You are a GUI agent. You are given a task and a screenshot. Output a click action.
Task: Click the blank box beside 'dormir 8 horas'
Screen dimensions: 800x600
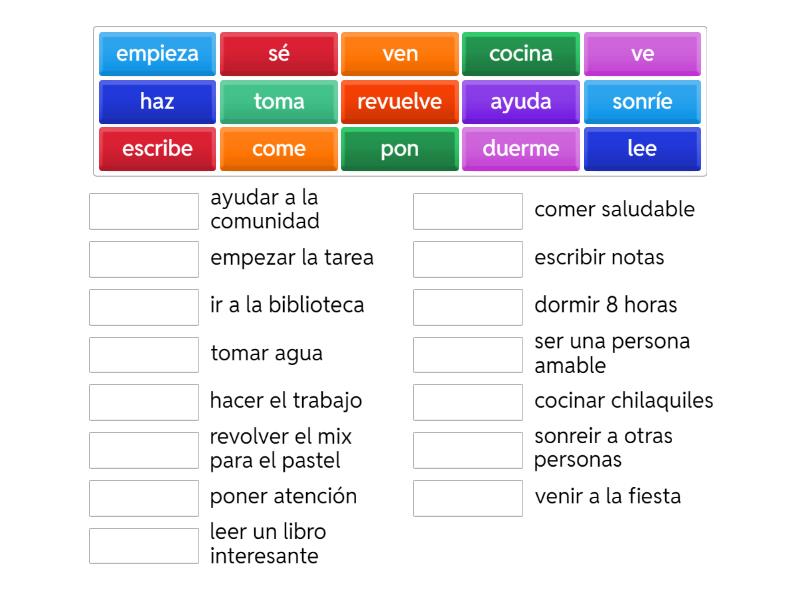468,307
